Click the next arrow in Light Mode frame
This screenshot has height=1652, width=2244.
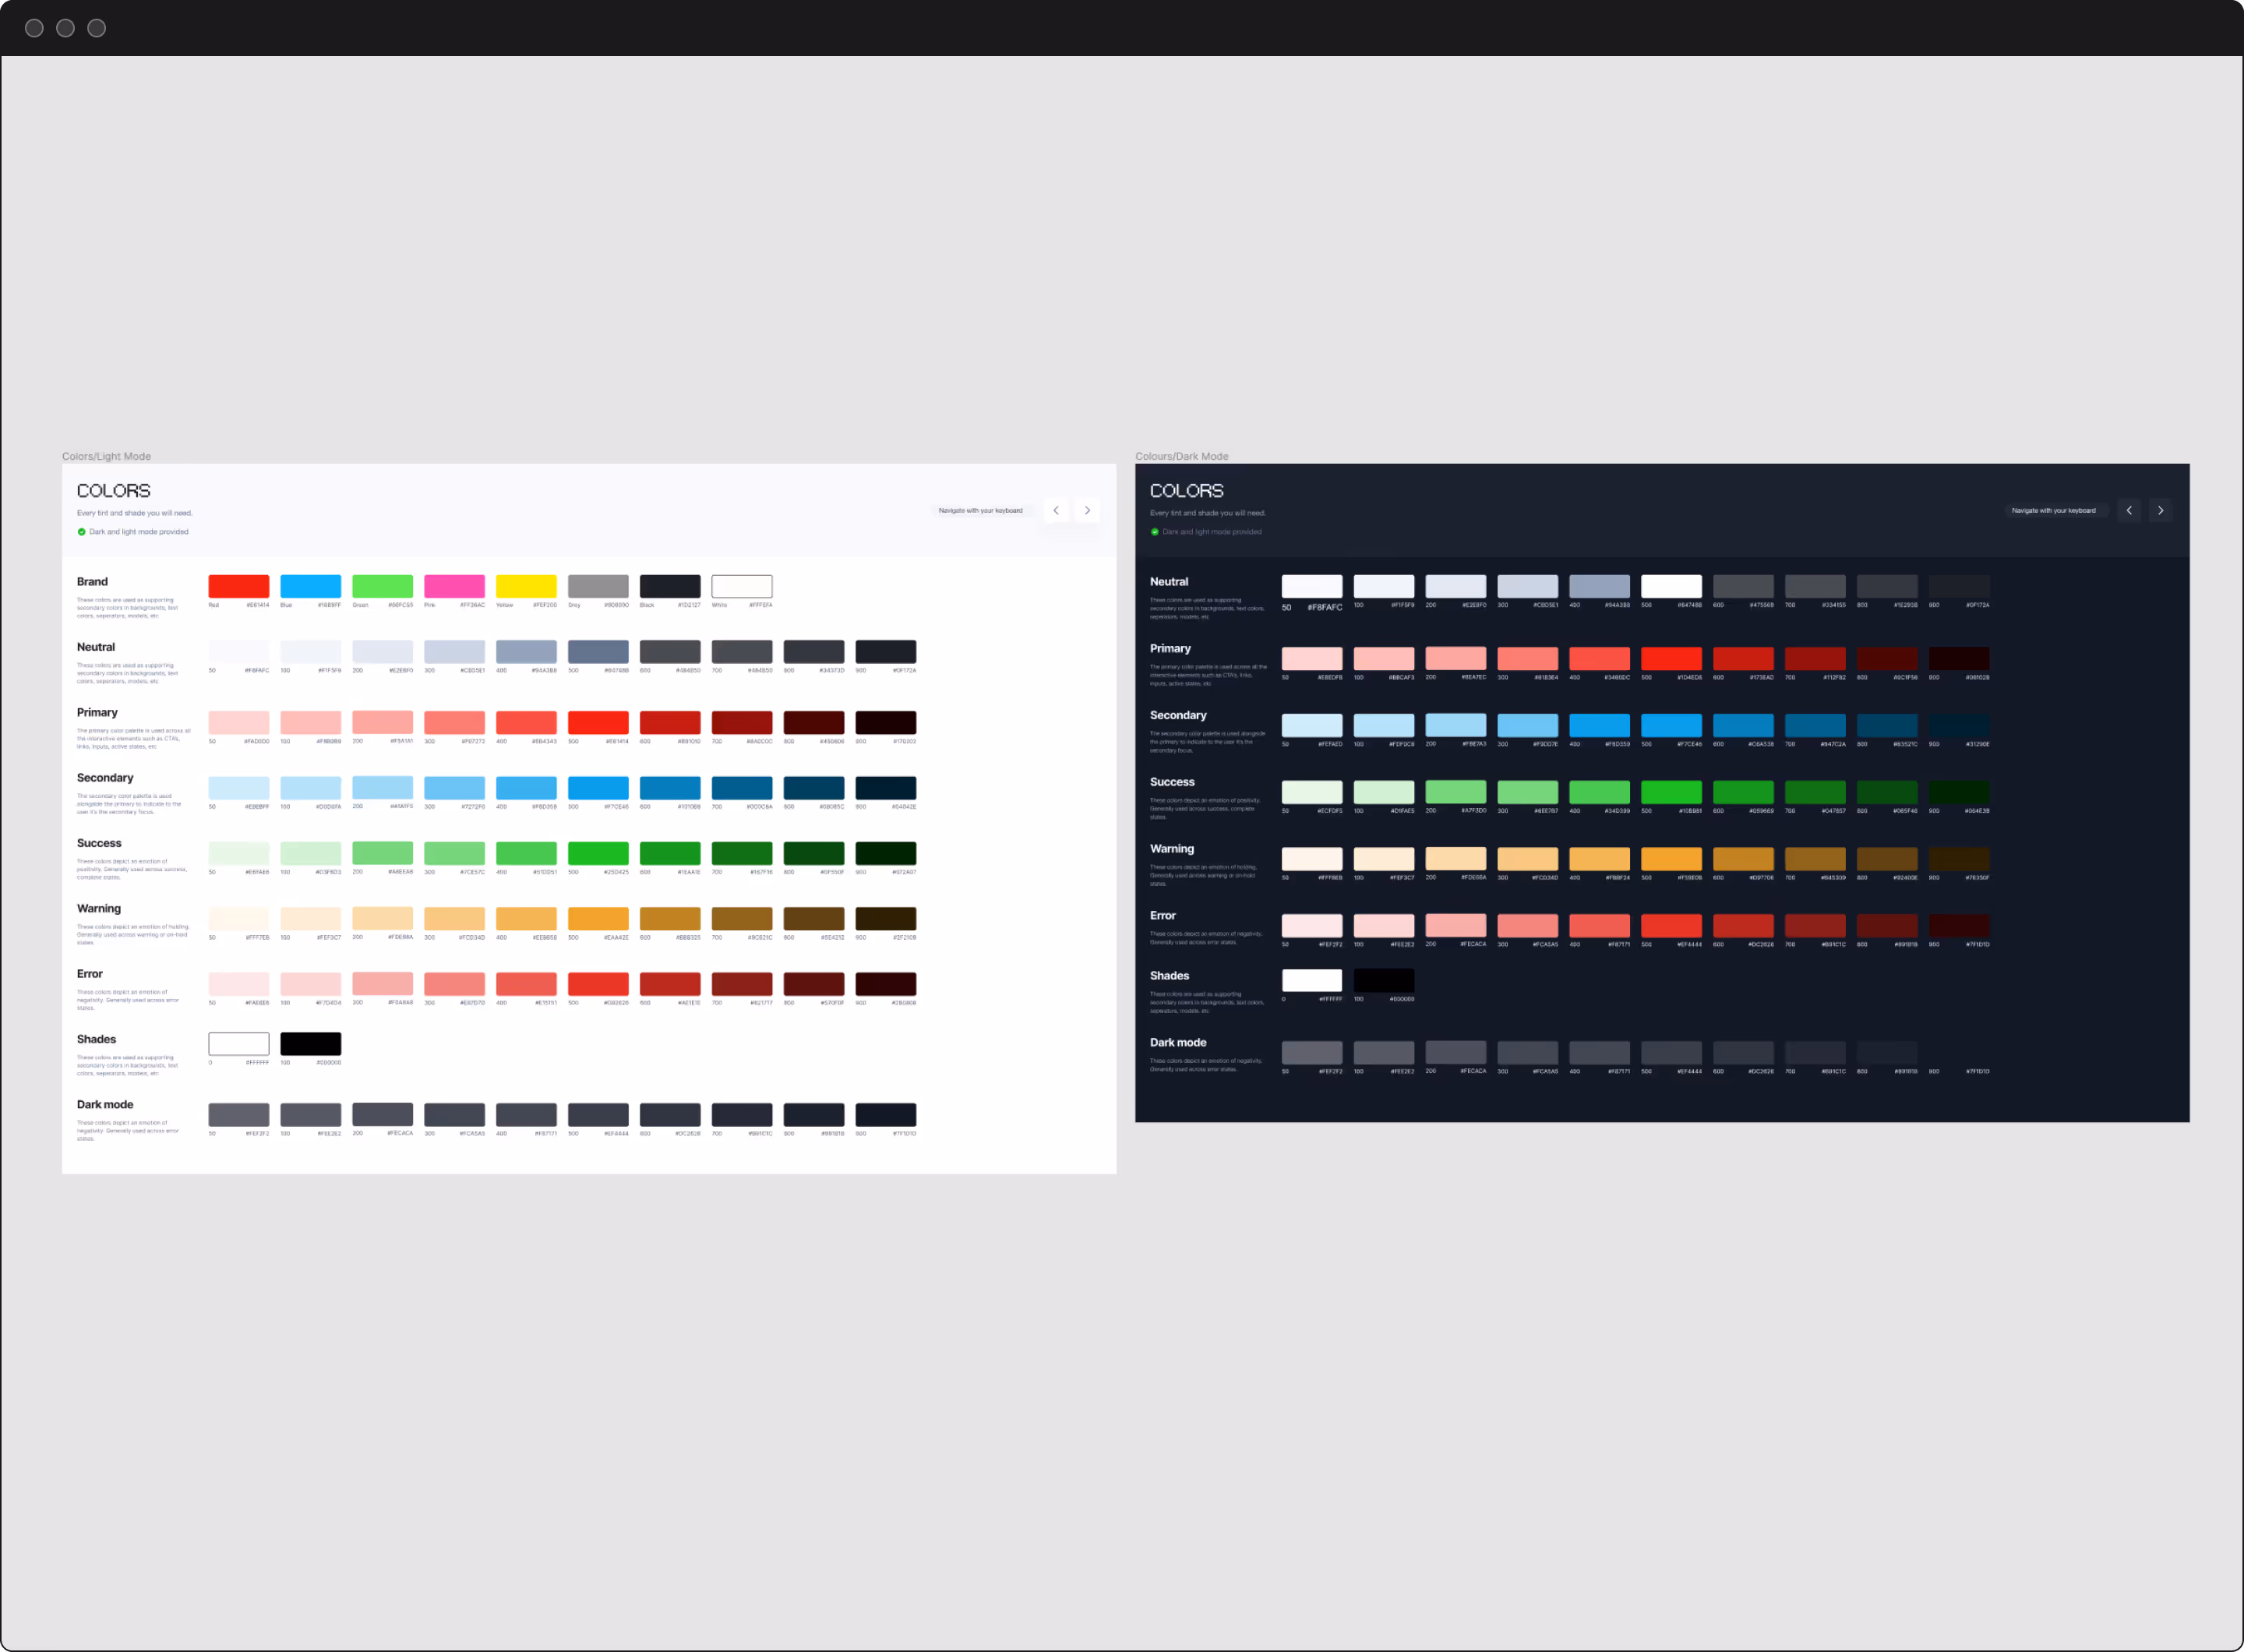click(x=1087, y=511)
